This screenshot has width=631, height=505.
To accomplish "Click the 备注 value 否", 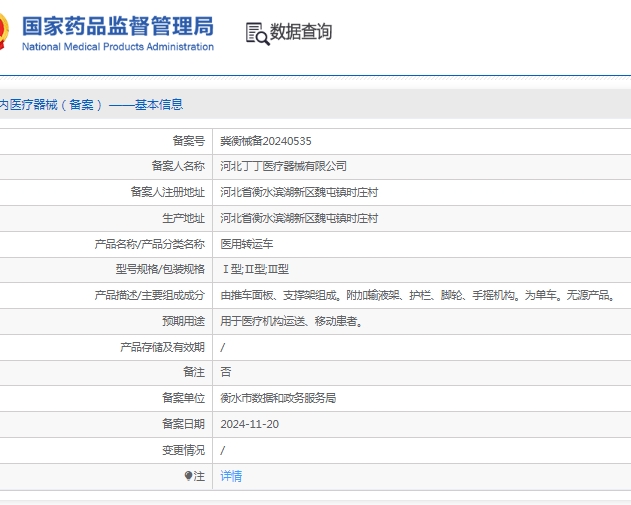I will click(x=226, y=372).
